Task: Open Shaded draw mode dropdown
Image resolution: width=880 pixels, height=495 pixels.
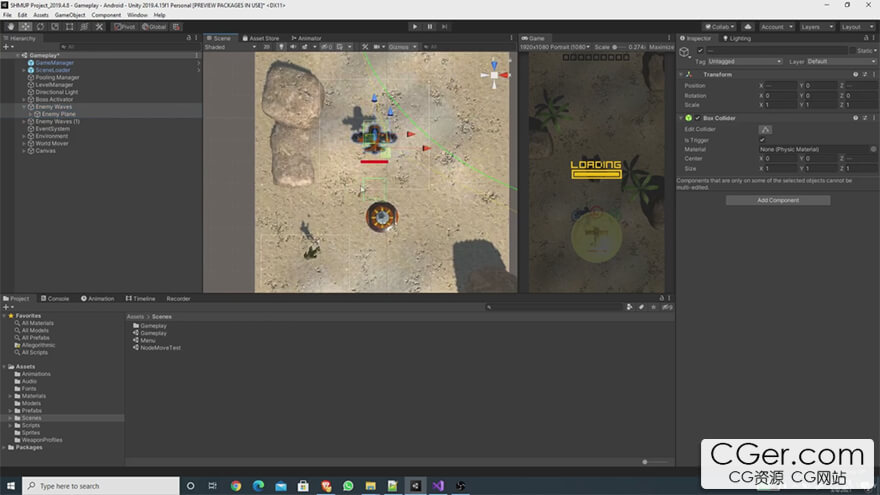Action: point(231,47)
